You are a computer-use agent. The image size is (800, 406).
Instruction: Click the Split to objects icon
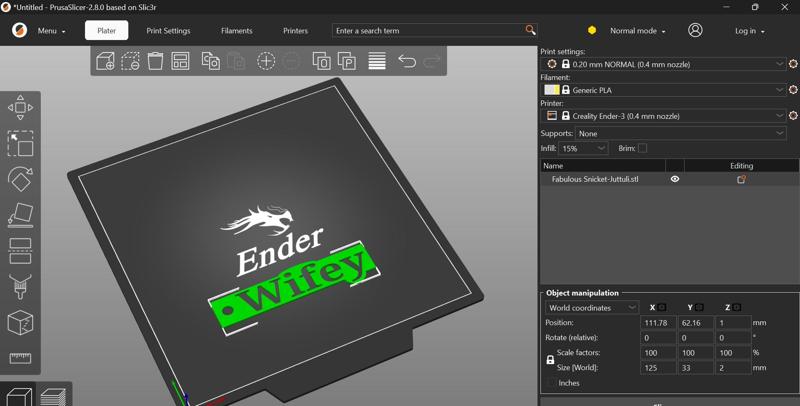point(321,61)
